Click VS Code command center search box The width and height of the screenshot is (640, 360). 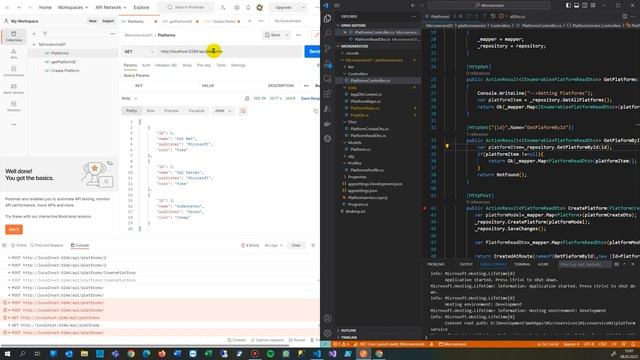[489, 5]
